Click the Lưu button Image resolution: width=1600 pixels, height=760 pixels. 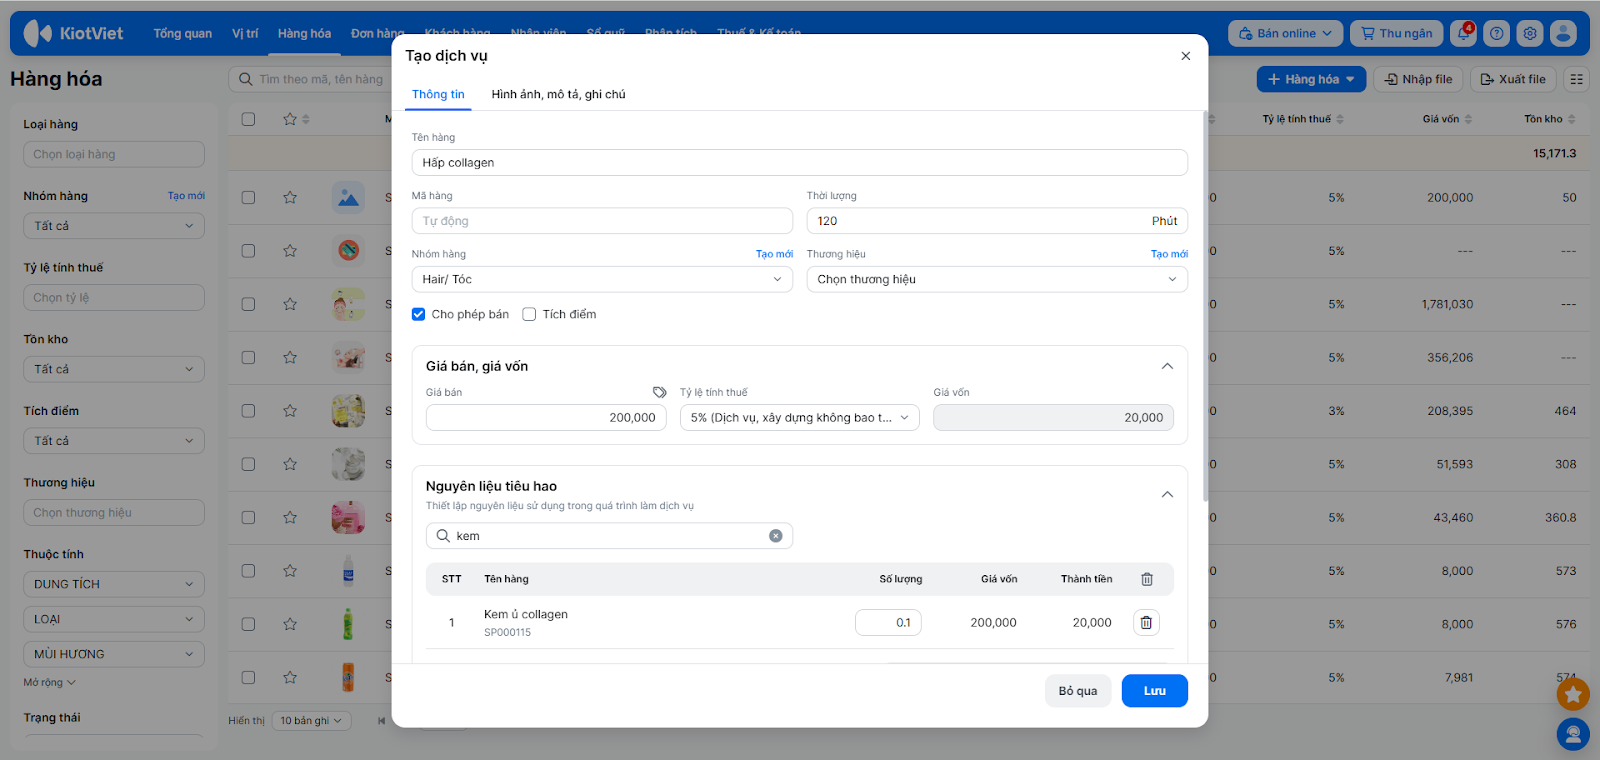pyautogui.click(x=1154, y=691)
